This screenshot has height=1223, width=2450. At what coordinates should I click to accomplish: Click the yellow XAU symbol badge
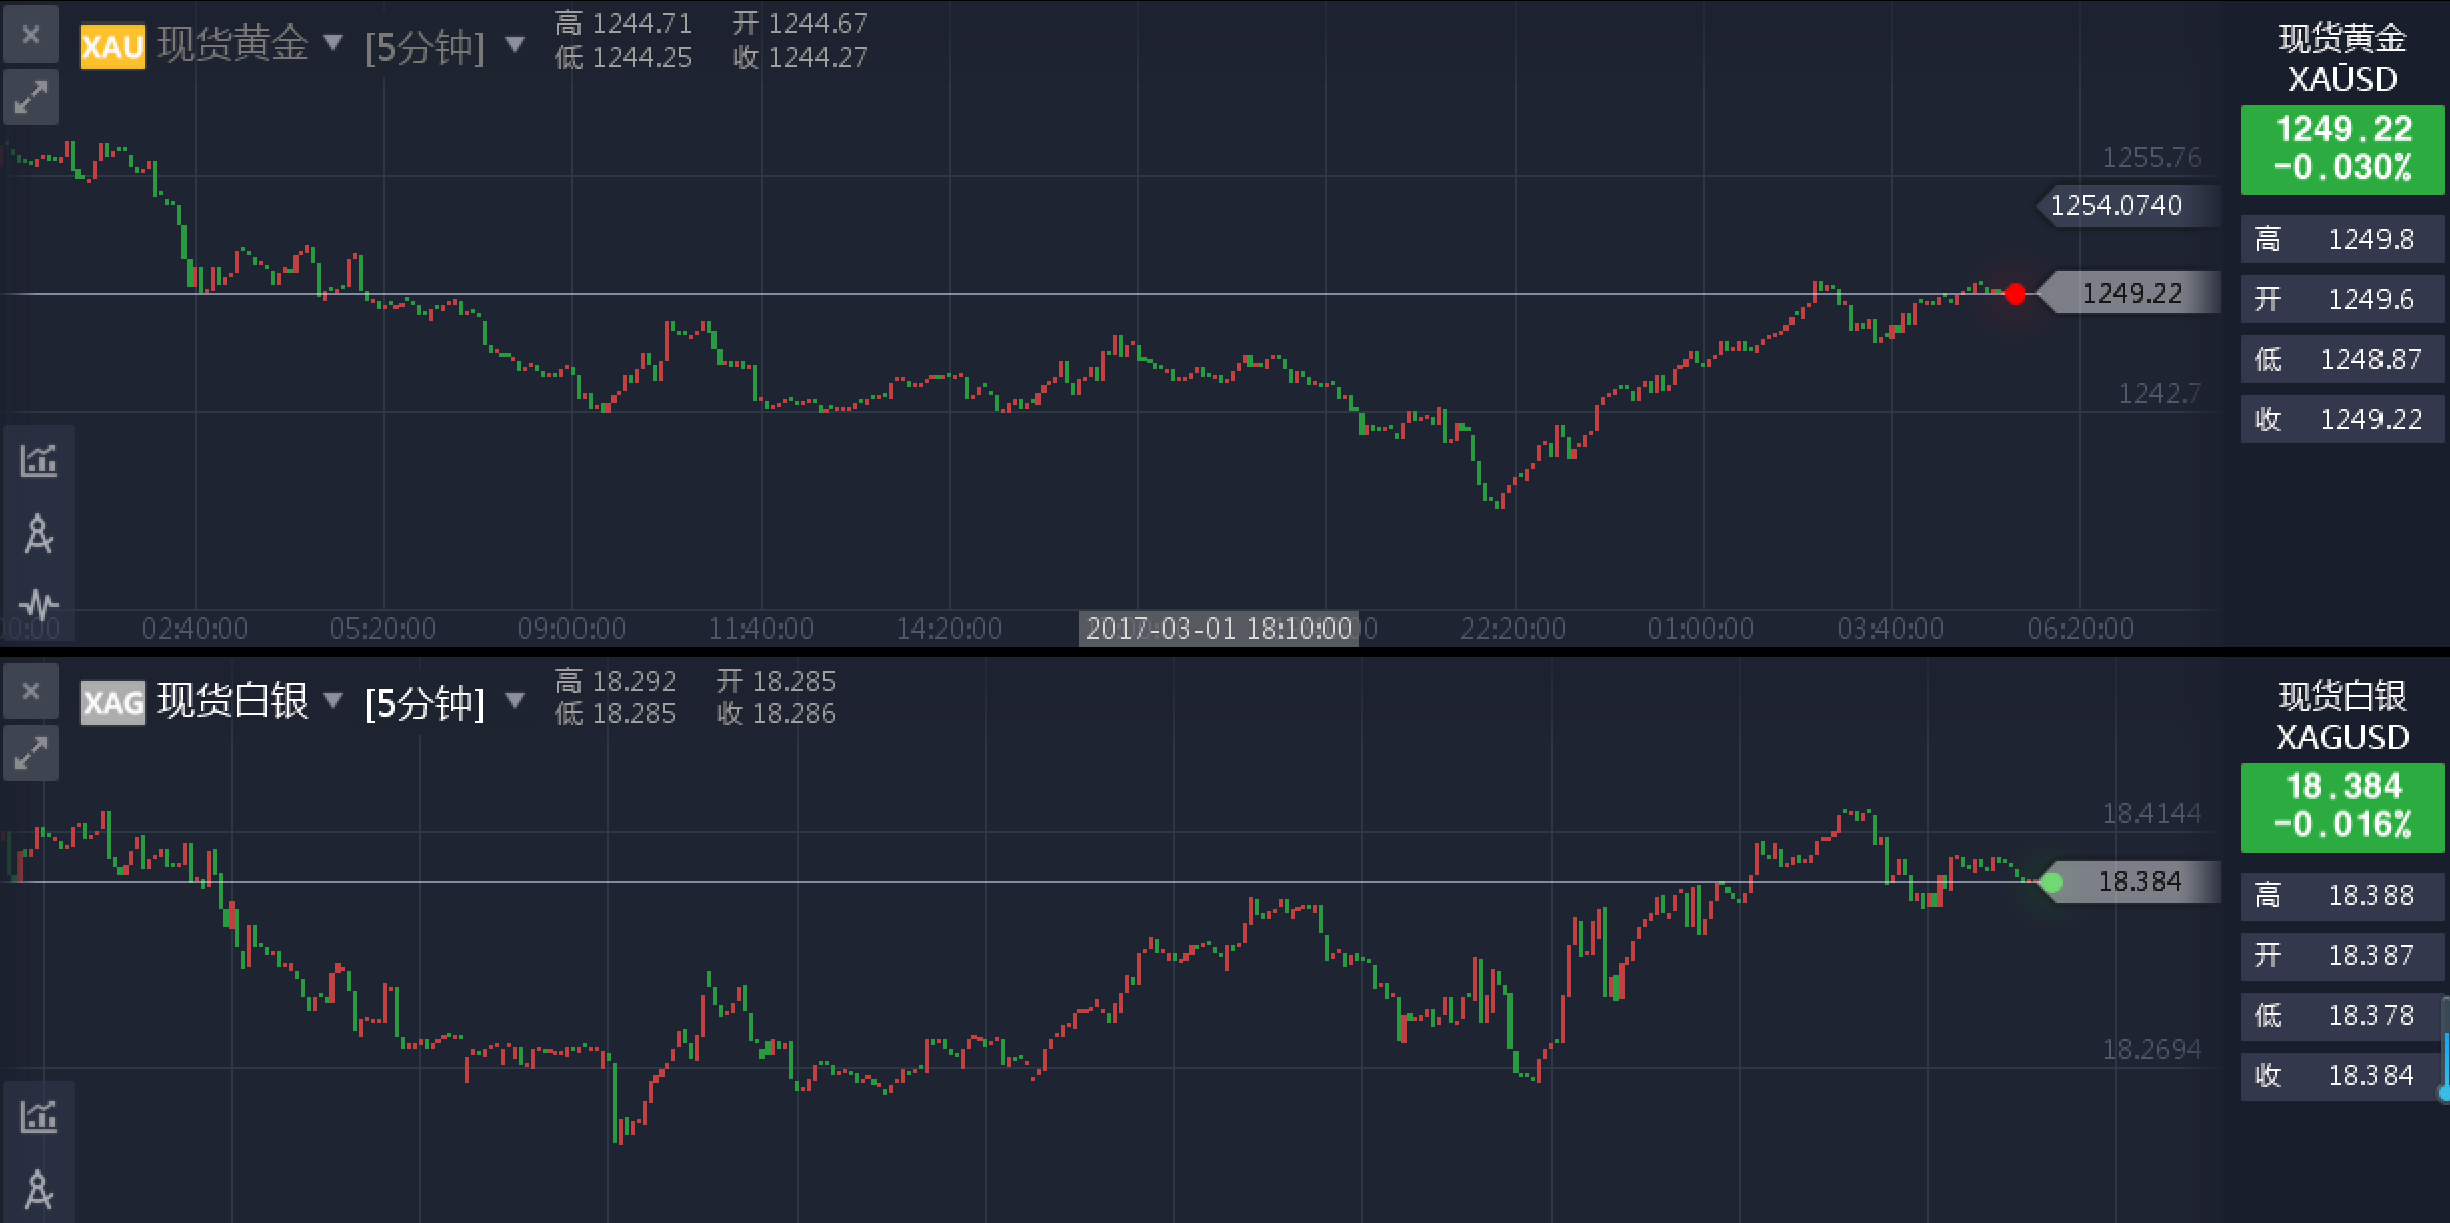pos(112,46)
